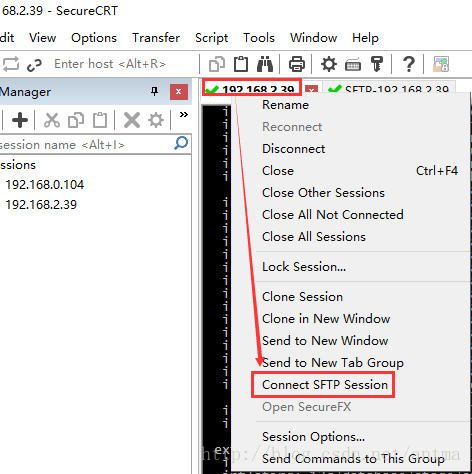Screen dimensions: 472x474
Task: Click the Paste icon in Session Manager
Action: (100, 120)
